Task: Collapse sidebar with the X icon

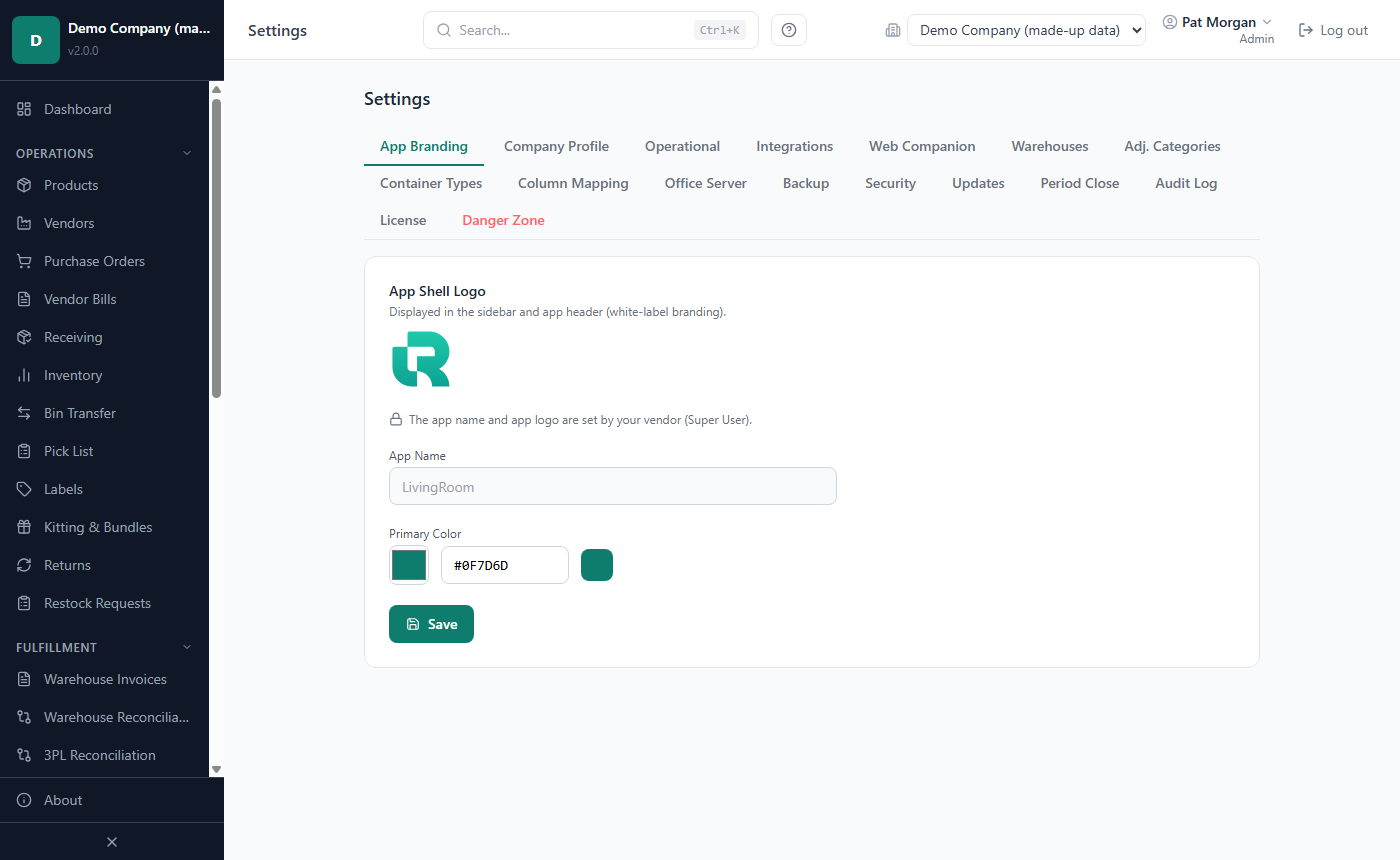Action: pos(112,842)
